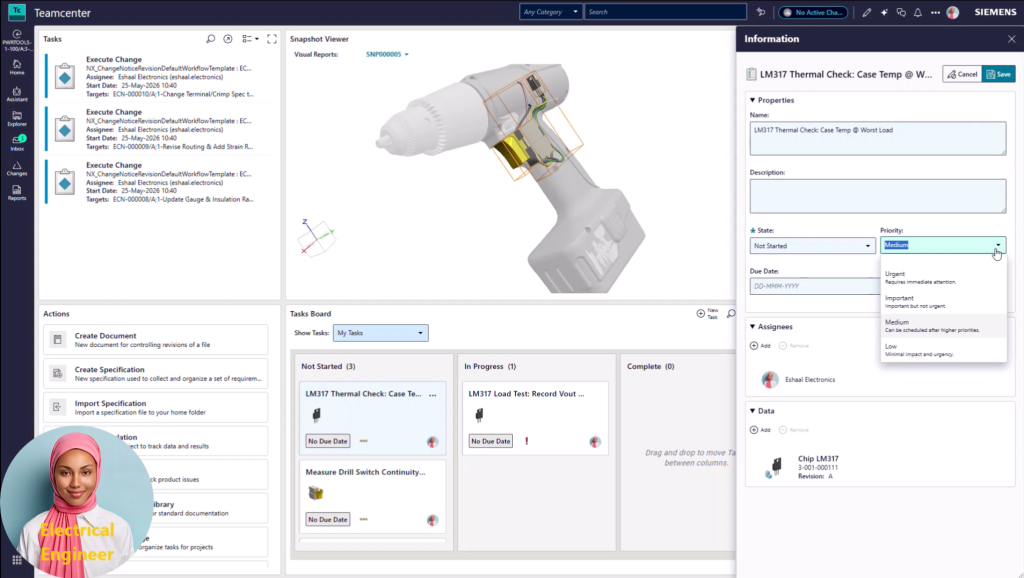Image resolution: width=1024 pixels, height=578 pixels.
Task: Open Tasks panel view mode dropdown
Action: [x=250, y=39]
